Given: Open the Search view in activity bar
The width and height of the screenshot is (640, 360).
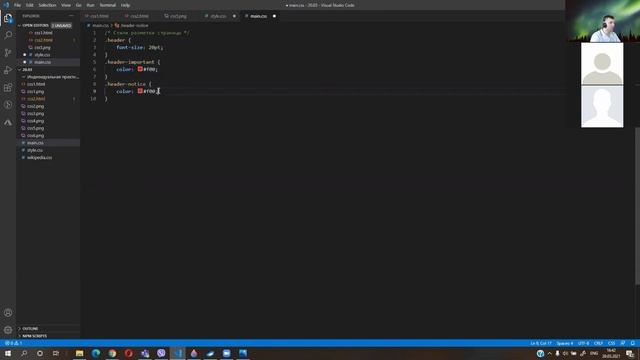Looking at the screenshot, I should pyautogui.click(x=8, y=35).
